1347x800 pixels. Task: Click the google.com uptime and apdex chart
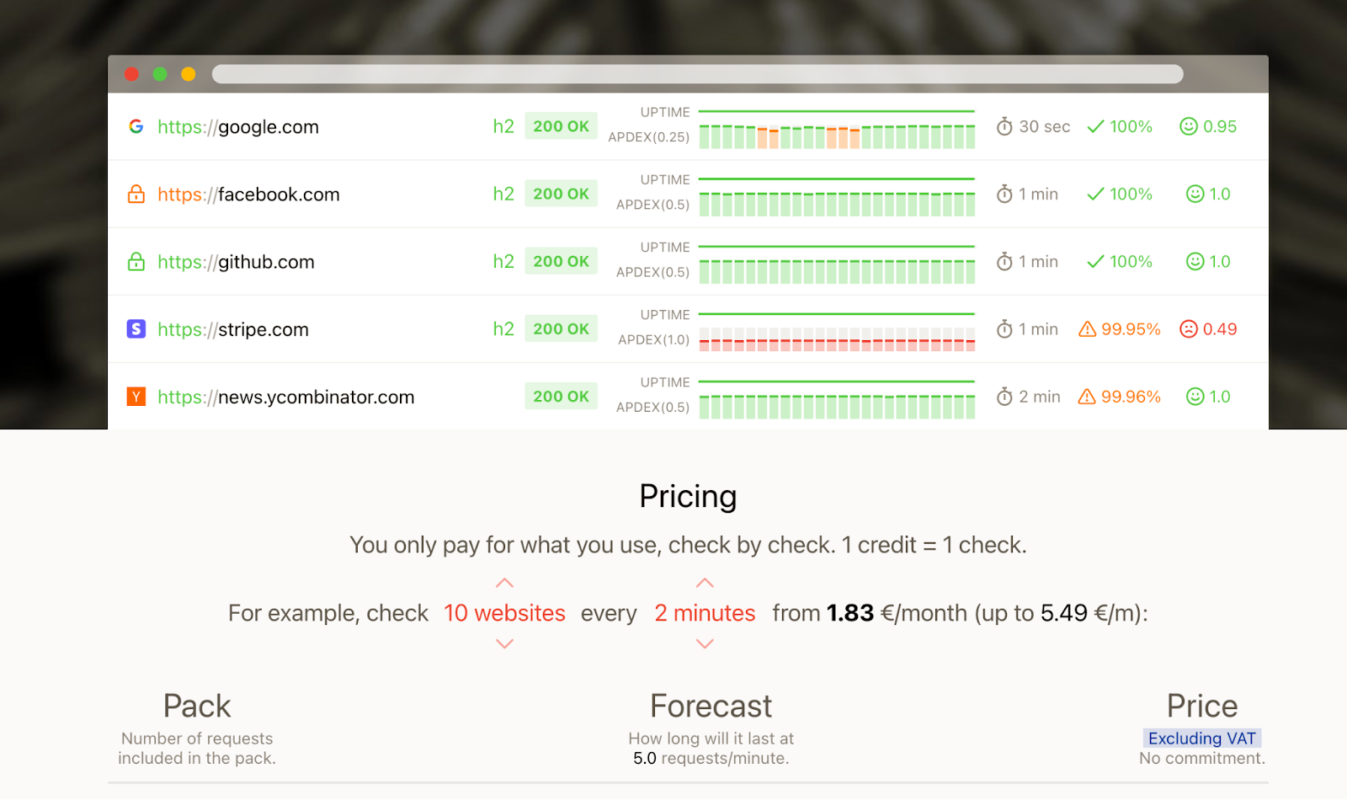click(x=837, y=128)
